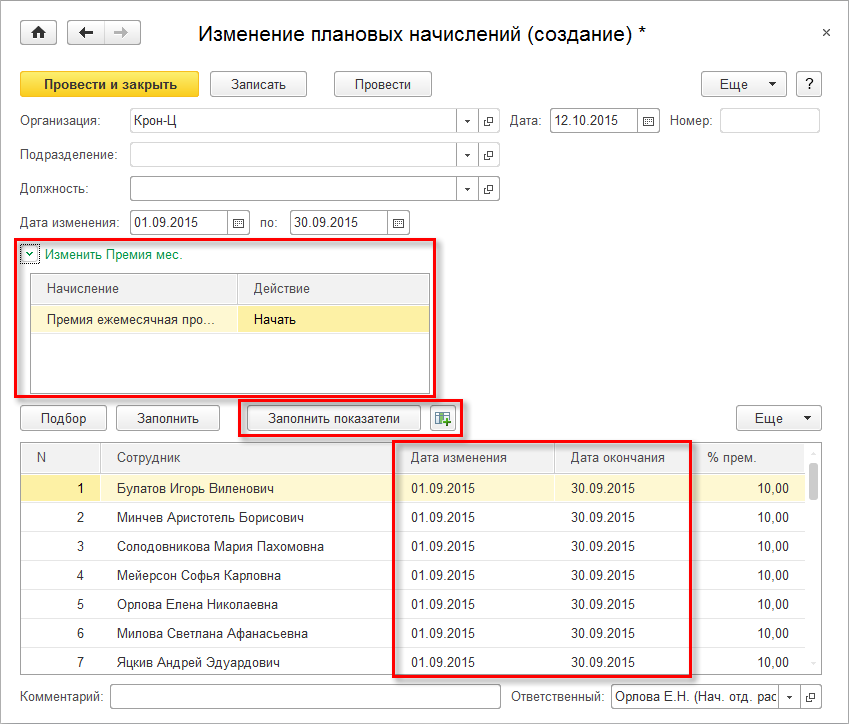Click the Начисление column header
This screenshot has height=724, width=849.
tap(134, 289)
